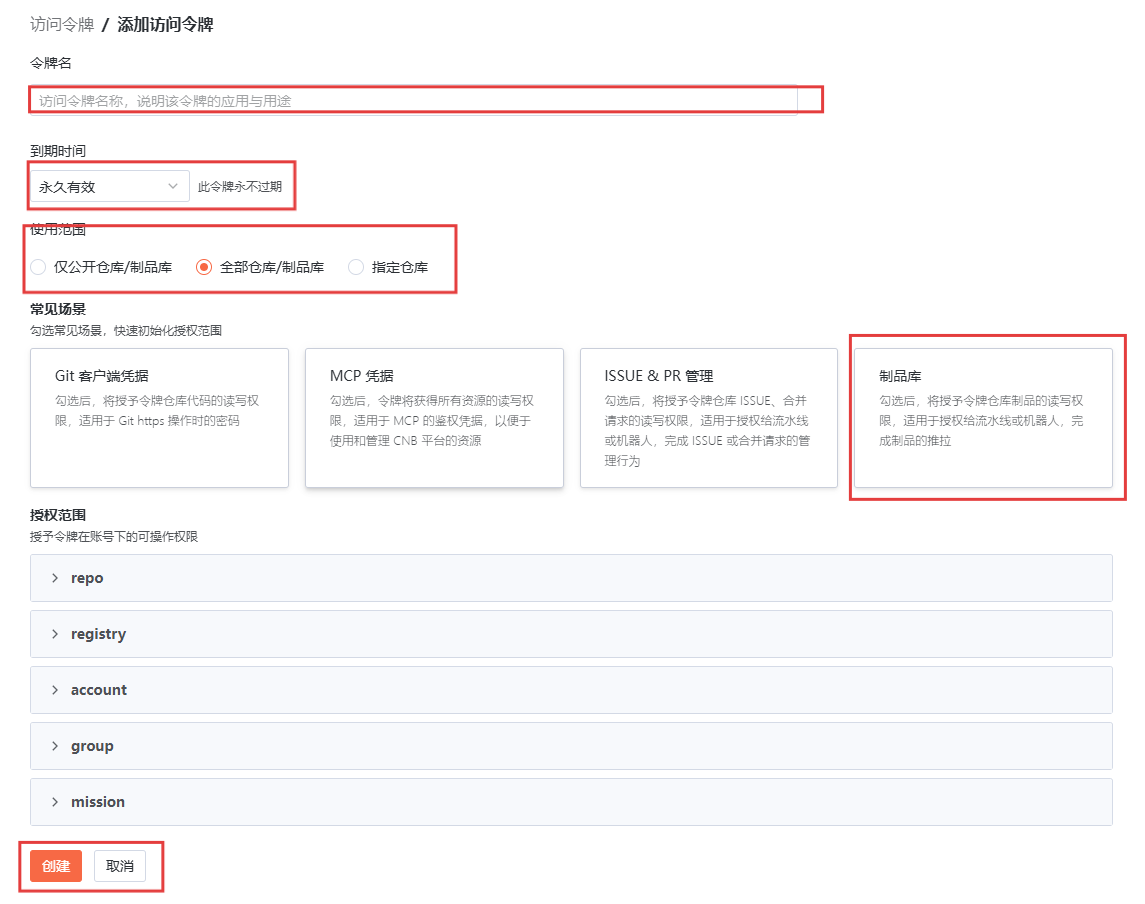The image size is (1145, 904).
Task: Select 仅公开仓库/制品库 radio option
Action: 38,267
